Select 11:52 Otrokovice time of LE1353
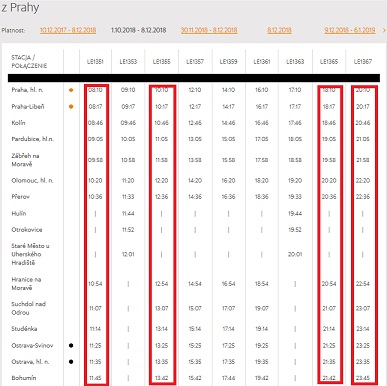The image size is (387, 386). tap(128, 230)
